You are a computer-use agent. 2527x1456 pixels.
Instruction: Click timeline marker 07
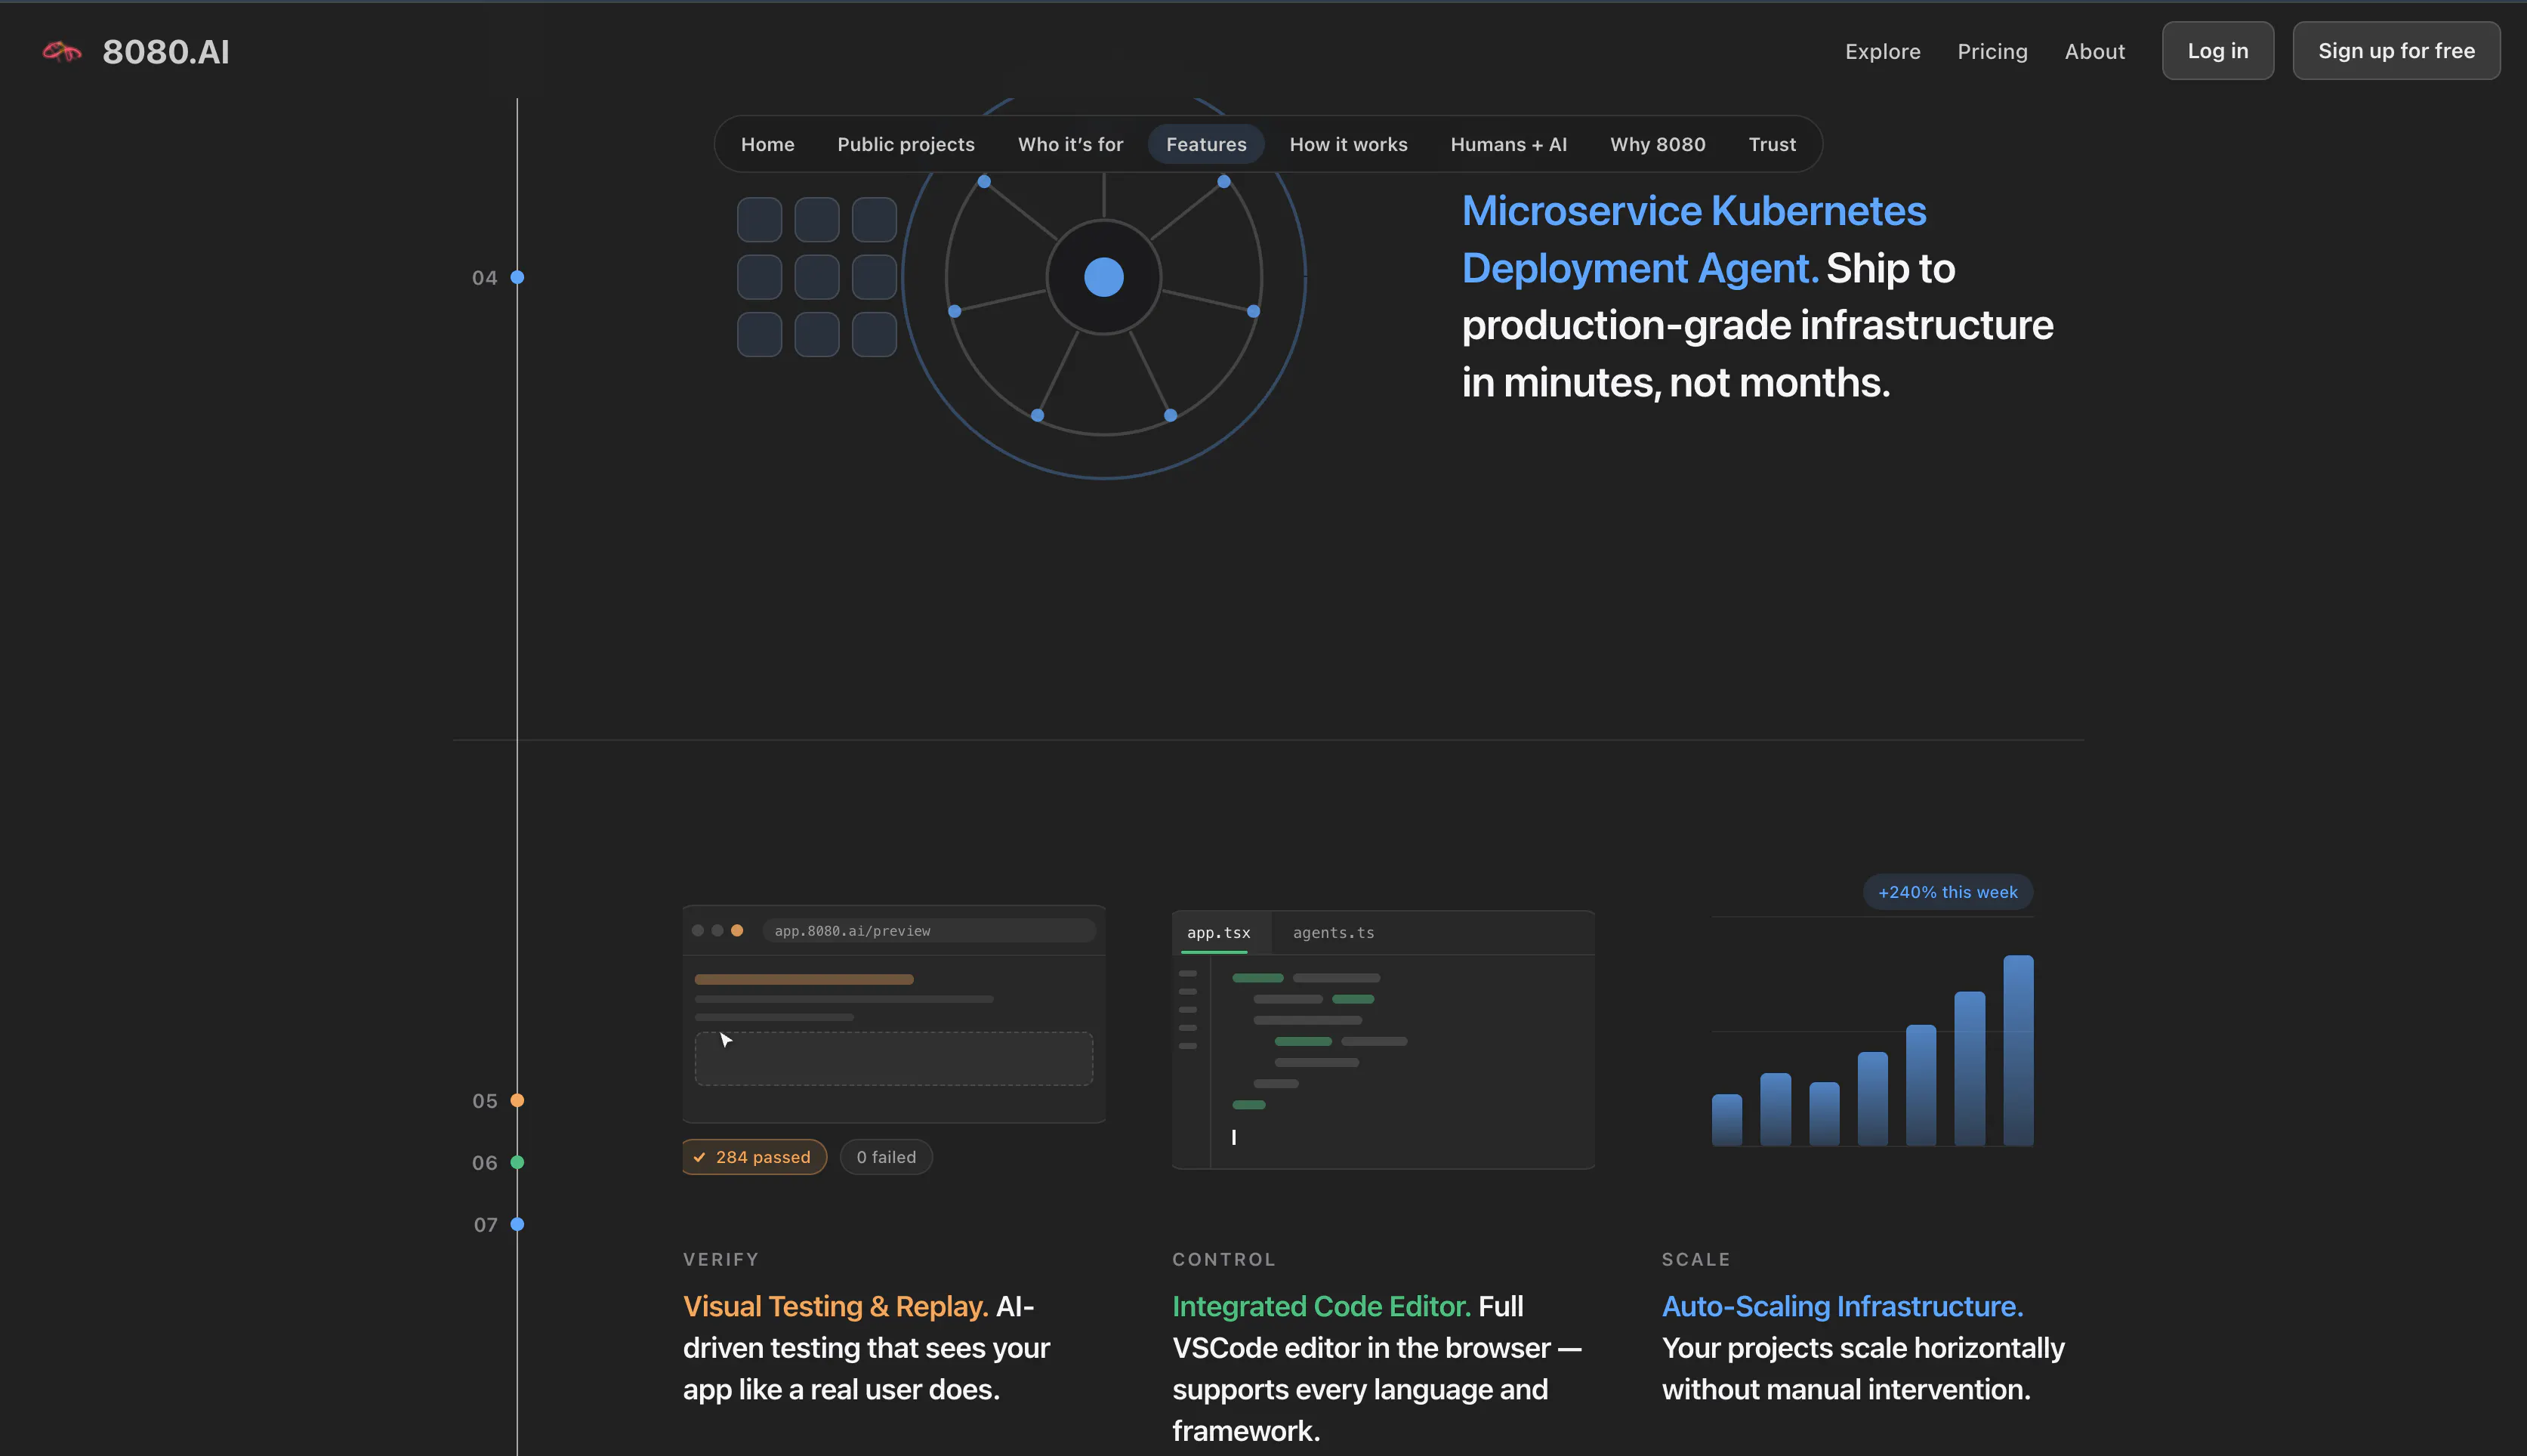[517, 1224]
